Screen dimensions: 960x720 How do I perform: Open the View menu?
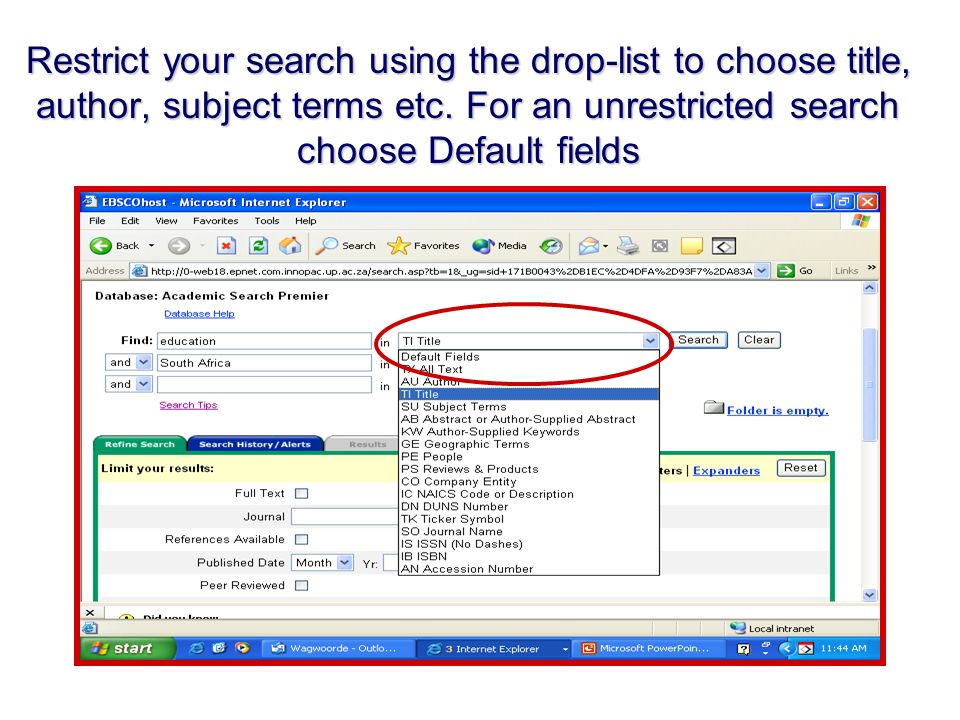[166, 221]
